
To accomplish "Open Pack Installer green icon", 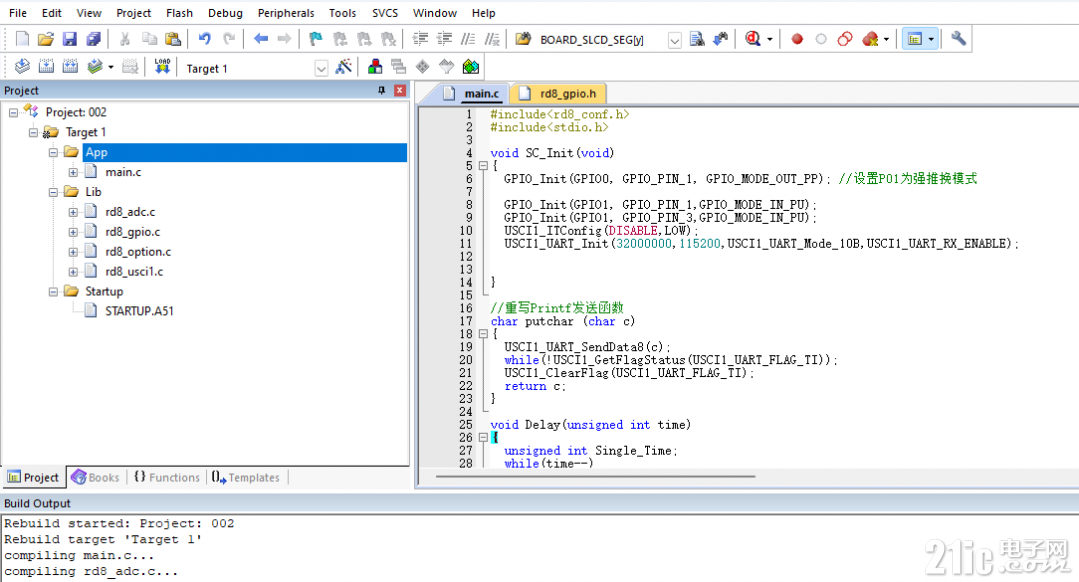I will pyautogui.click(x=471, y=67).
